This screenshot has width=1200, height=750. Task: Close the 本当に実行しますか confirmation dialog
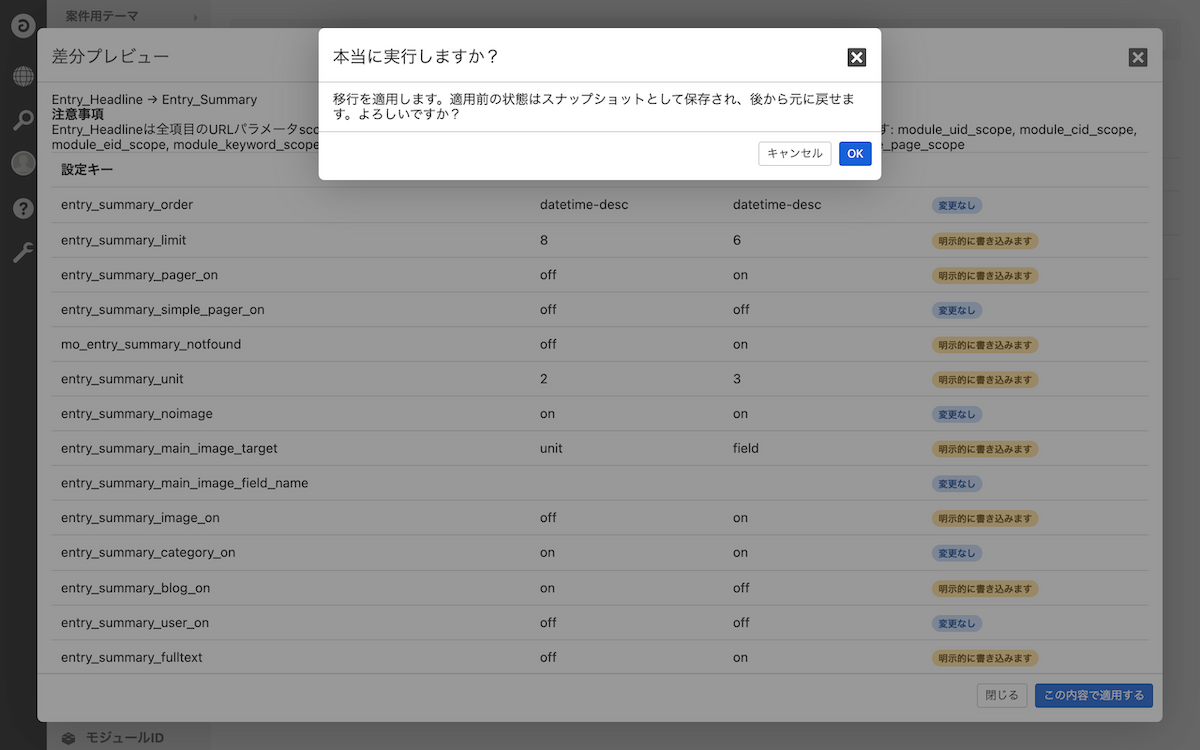click(x=857, y=57)
